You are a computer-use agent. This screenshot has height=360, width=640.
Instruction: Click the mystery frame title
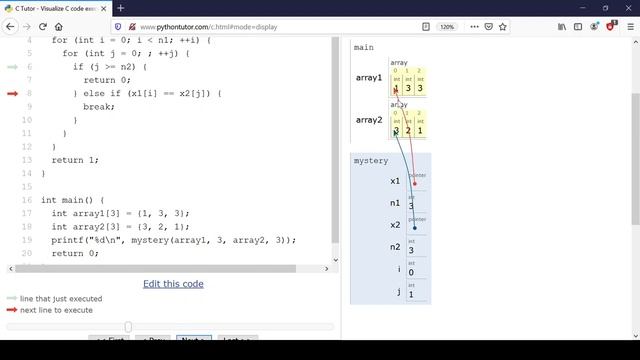click(371, 160)
